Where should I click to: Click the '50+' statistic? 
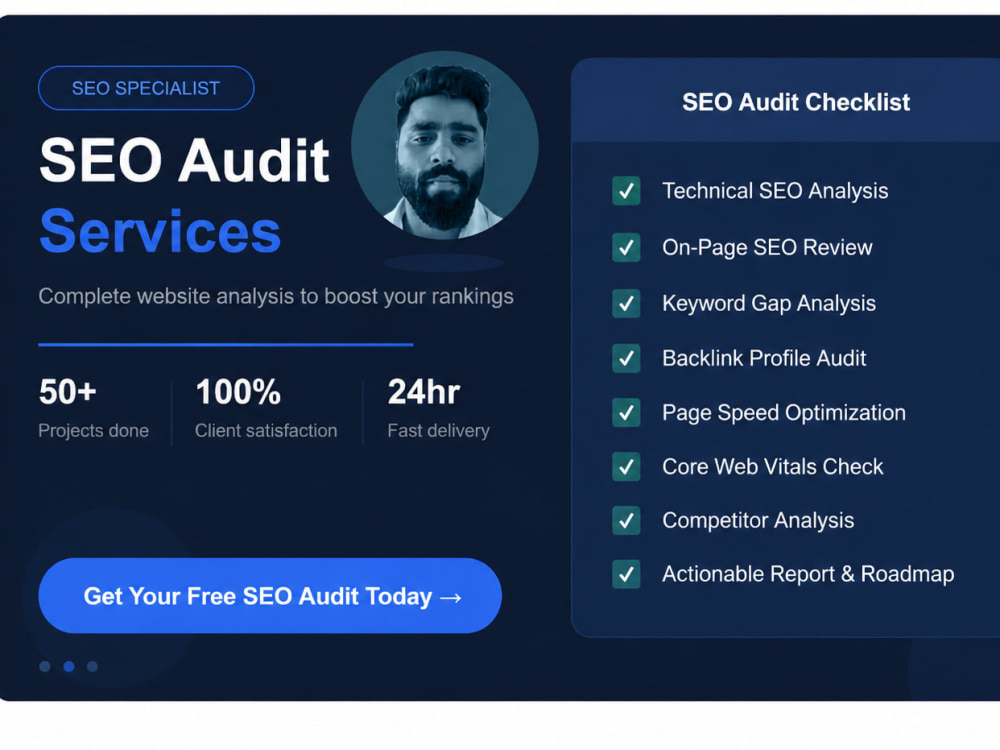tap(68, 392)
